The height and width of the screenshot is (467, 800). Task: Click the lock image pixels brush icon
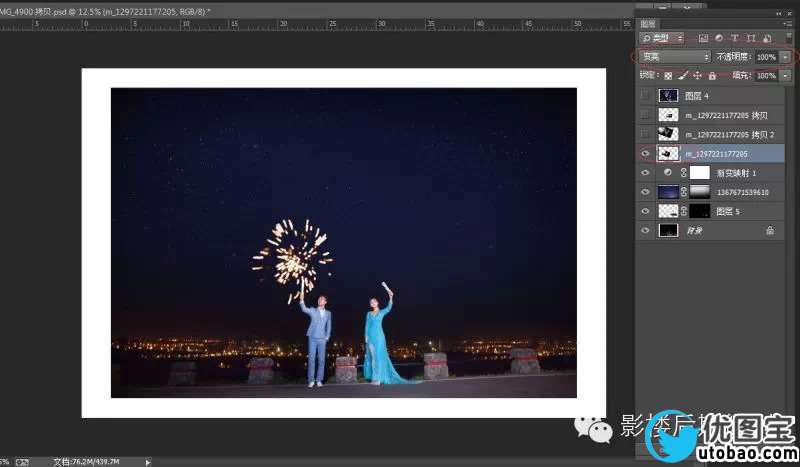point(683,75)
